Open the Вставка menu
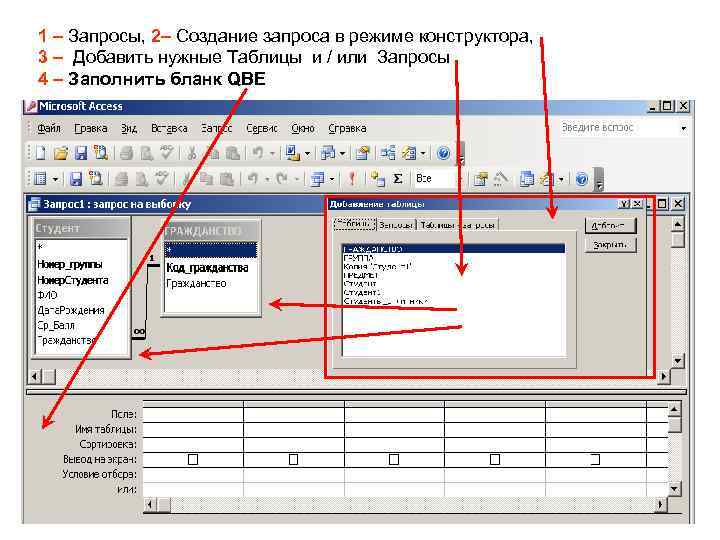Viewport: 720px width, 540px height. (x=169, y=128)
